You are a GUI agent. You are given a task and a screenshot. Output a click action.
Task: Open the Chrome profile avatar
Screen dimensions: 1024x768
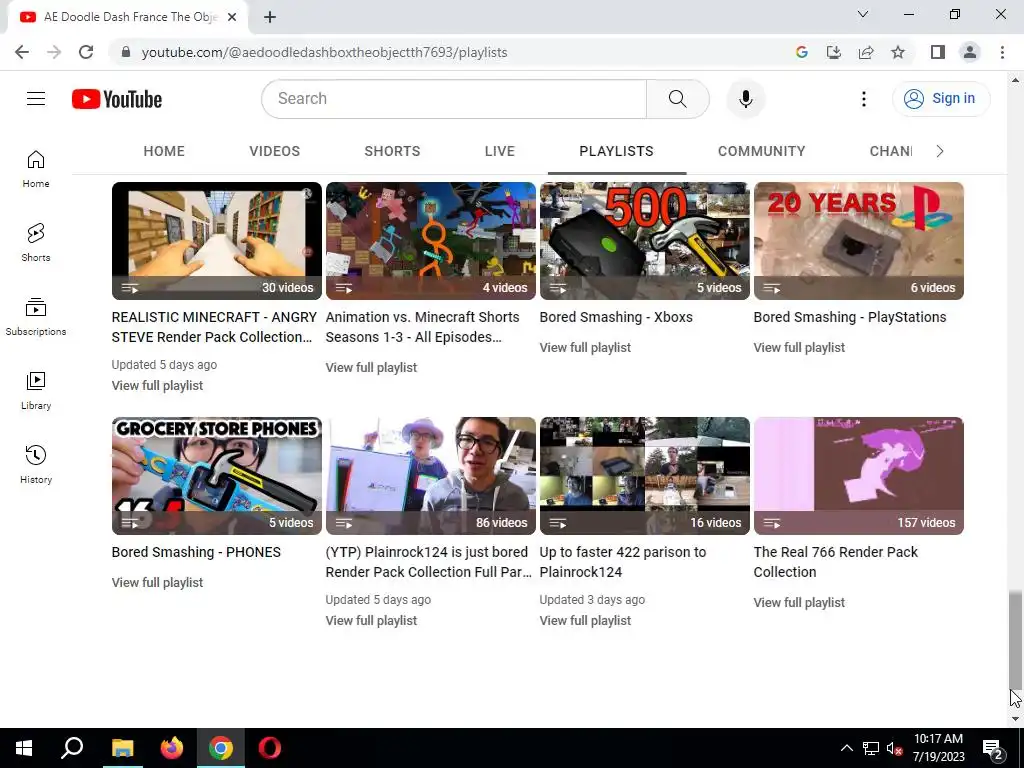click(x=970, y=52)
